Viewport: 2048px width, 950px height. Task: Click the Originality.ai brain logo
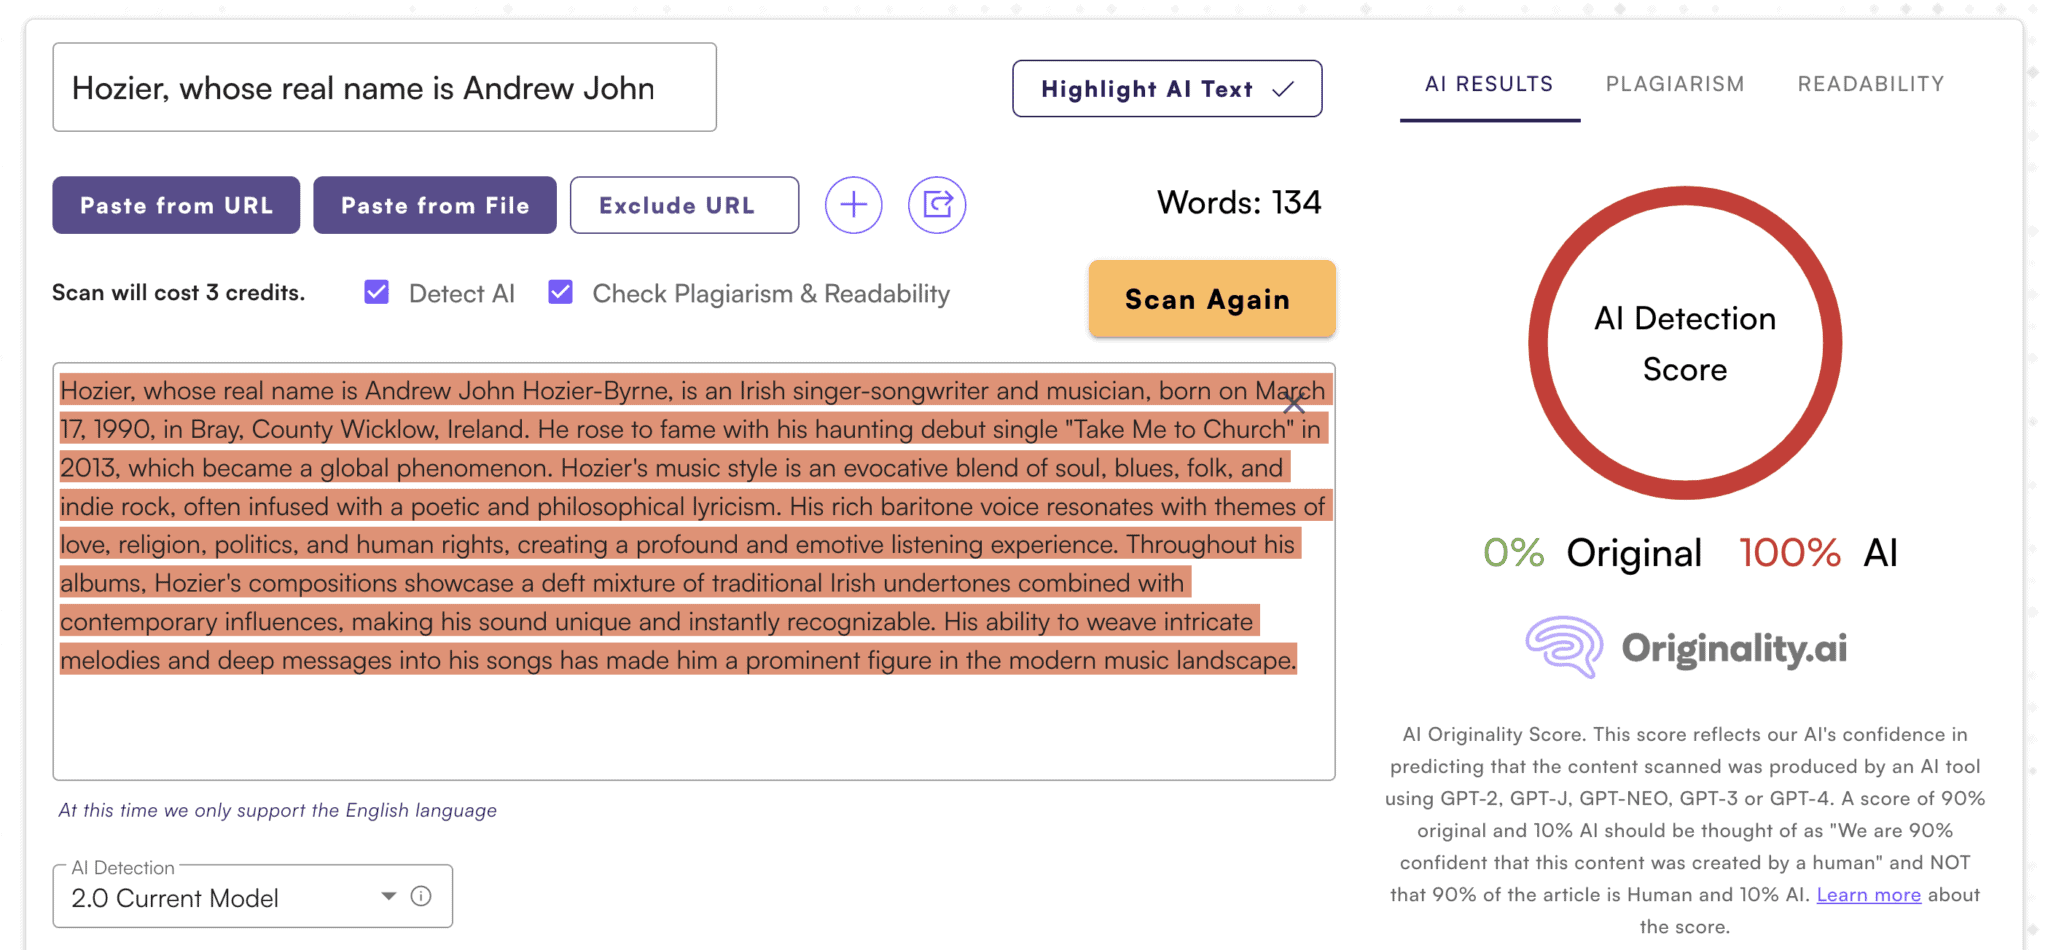pyautogui.click(x=1564, y=647)
